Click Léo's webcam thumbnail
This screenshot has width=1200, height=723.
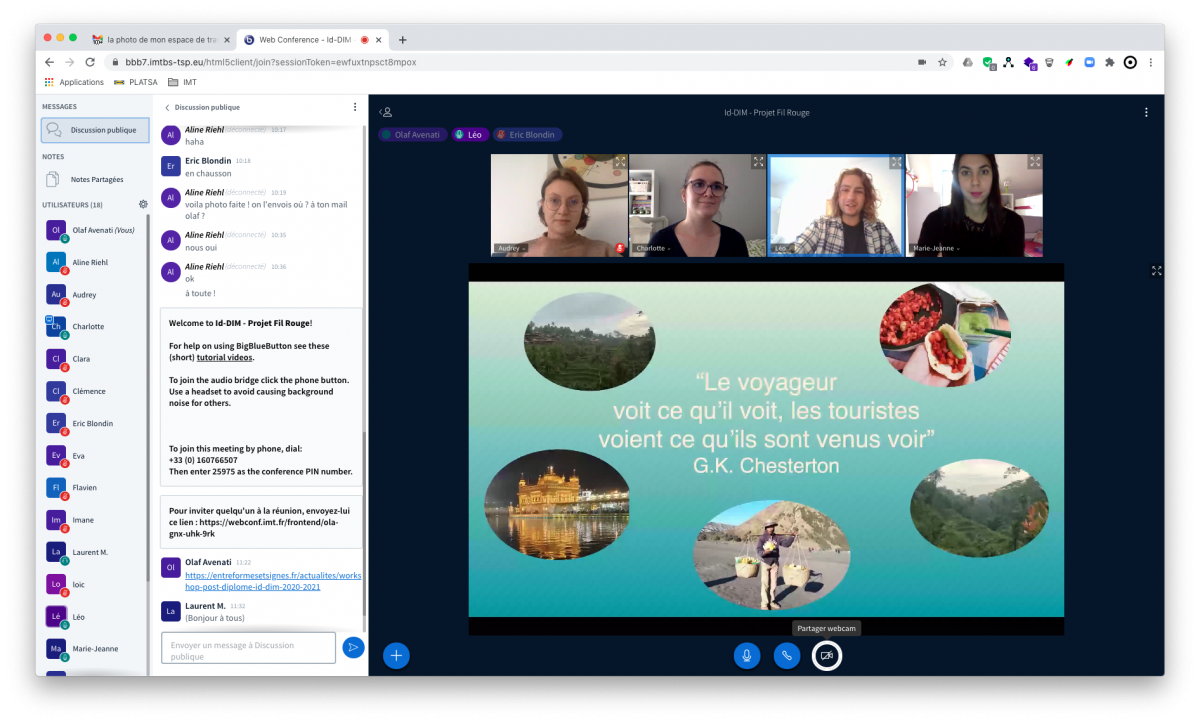[835, 204]
